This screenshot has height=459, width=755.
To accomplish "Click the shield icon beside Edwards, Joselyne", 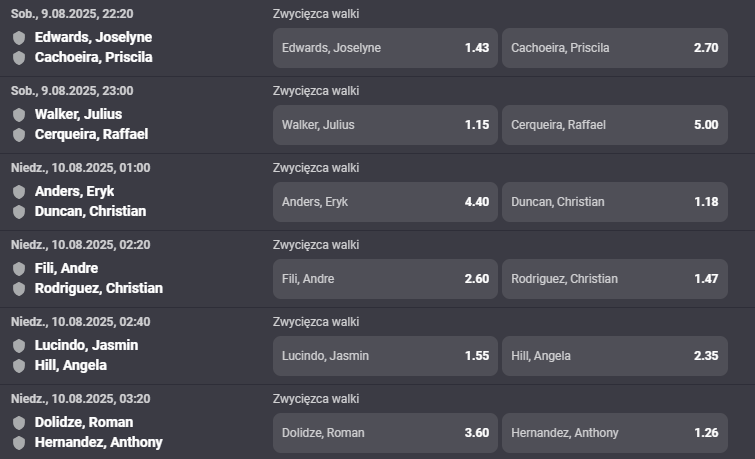I will (x=19, y=38).
